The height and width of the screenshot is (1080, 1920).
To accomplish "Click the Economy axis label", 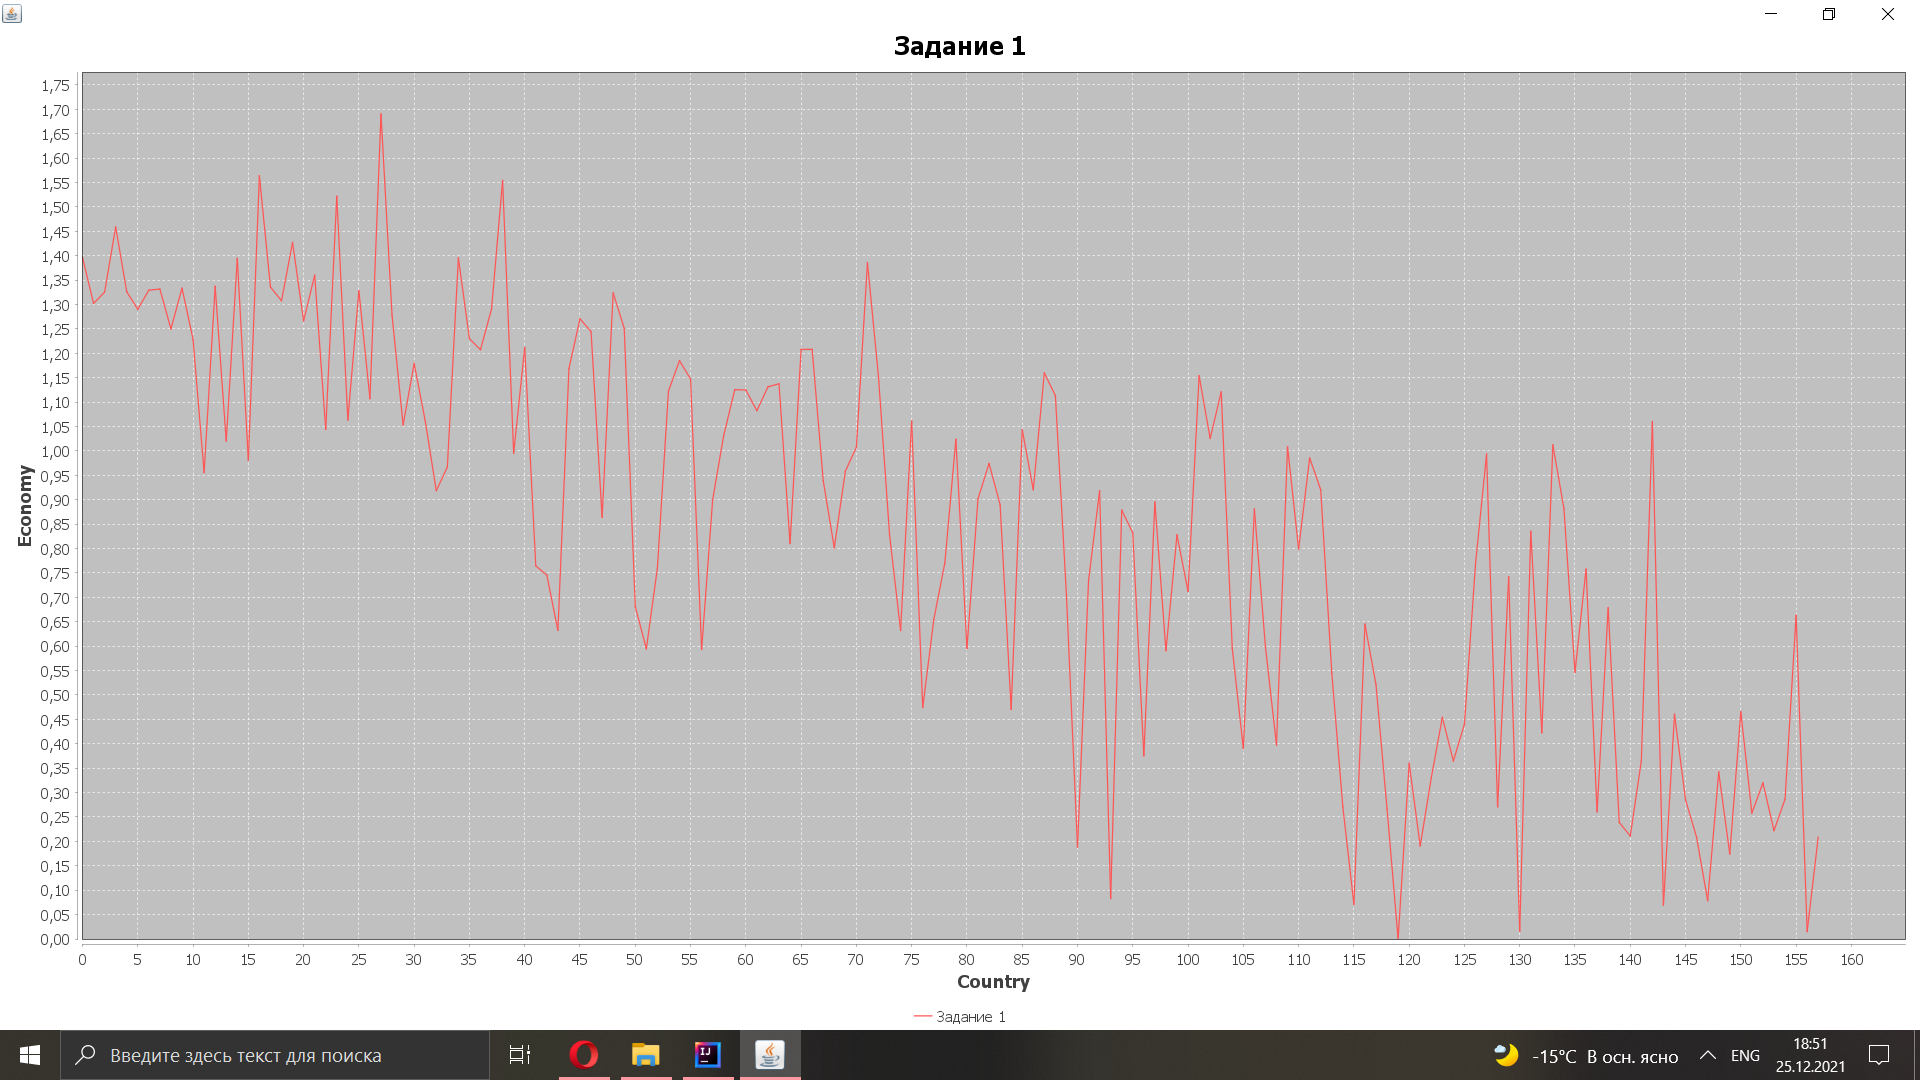I will click(25, 506).
